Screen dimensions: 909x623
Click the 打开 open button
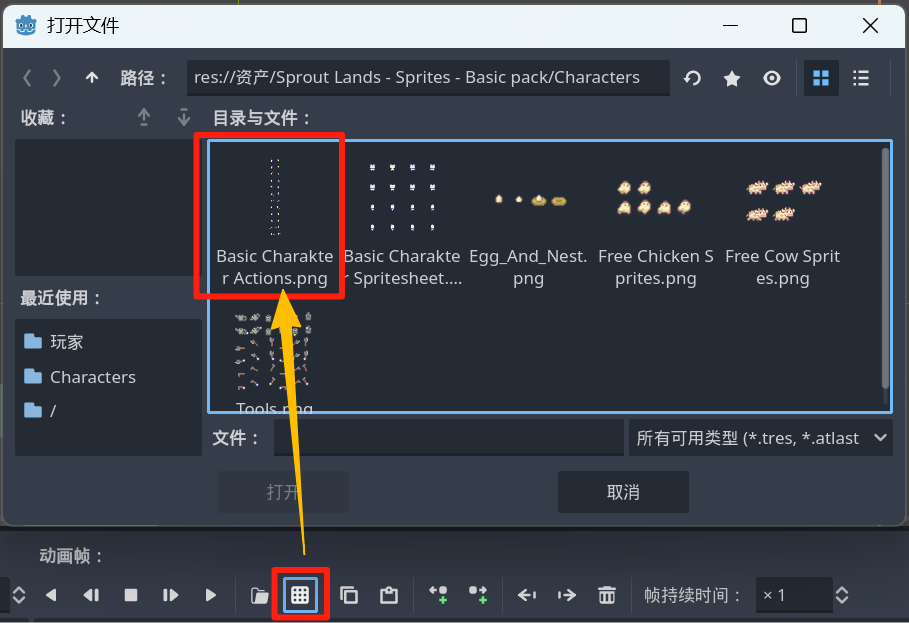pyautogui.click(x=283, y=492)
